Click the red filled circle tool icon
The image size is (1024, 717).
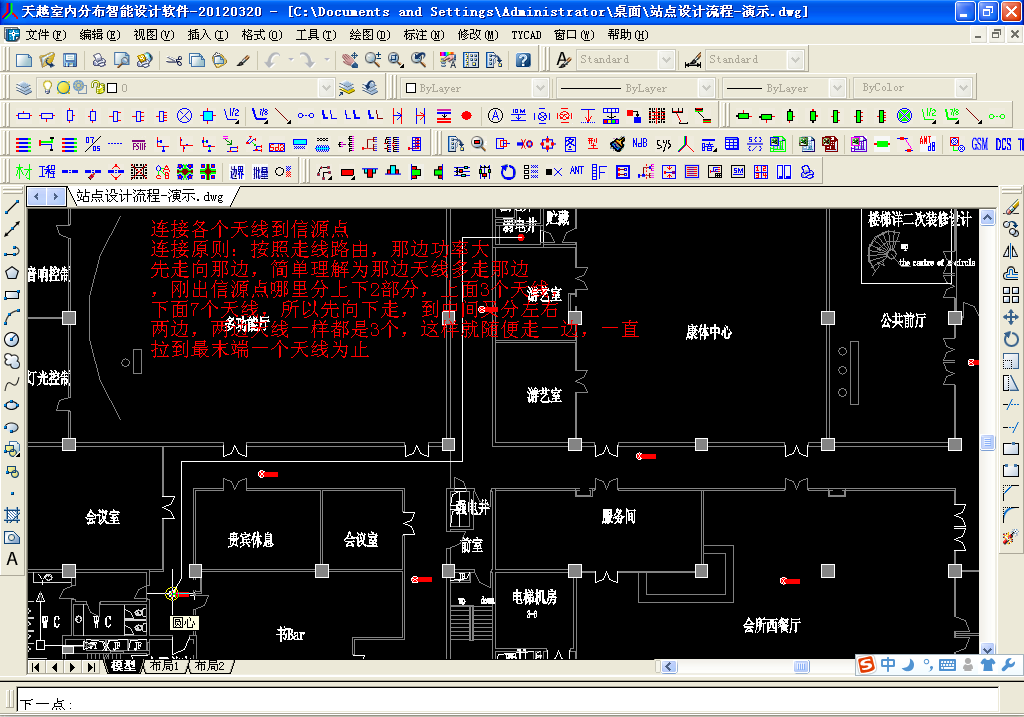click(x=466, y=116)
